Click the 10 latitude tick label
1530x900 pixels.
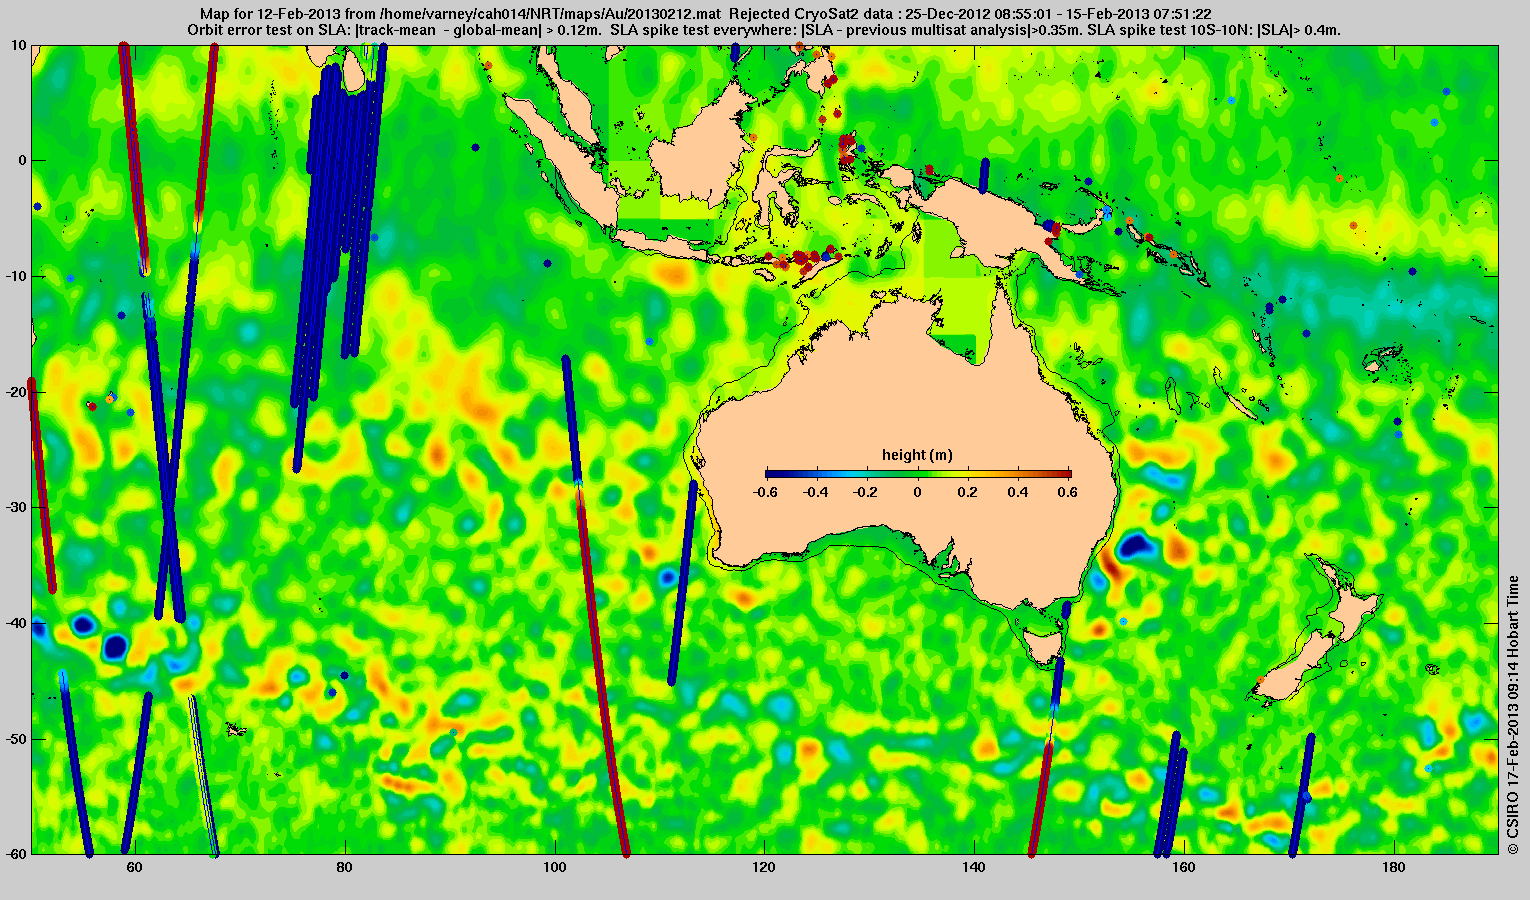(x=20, y=45)
